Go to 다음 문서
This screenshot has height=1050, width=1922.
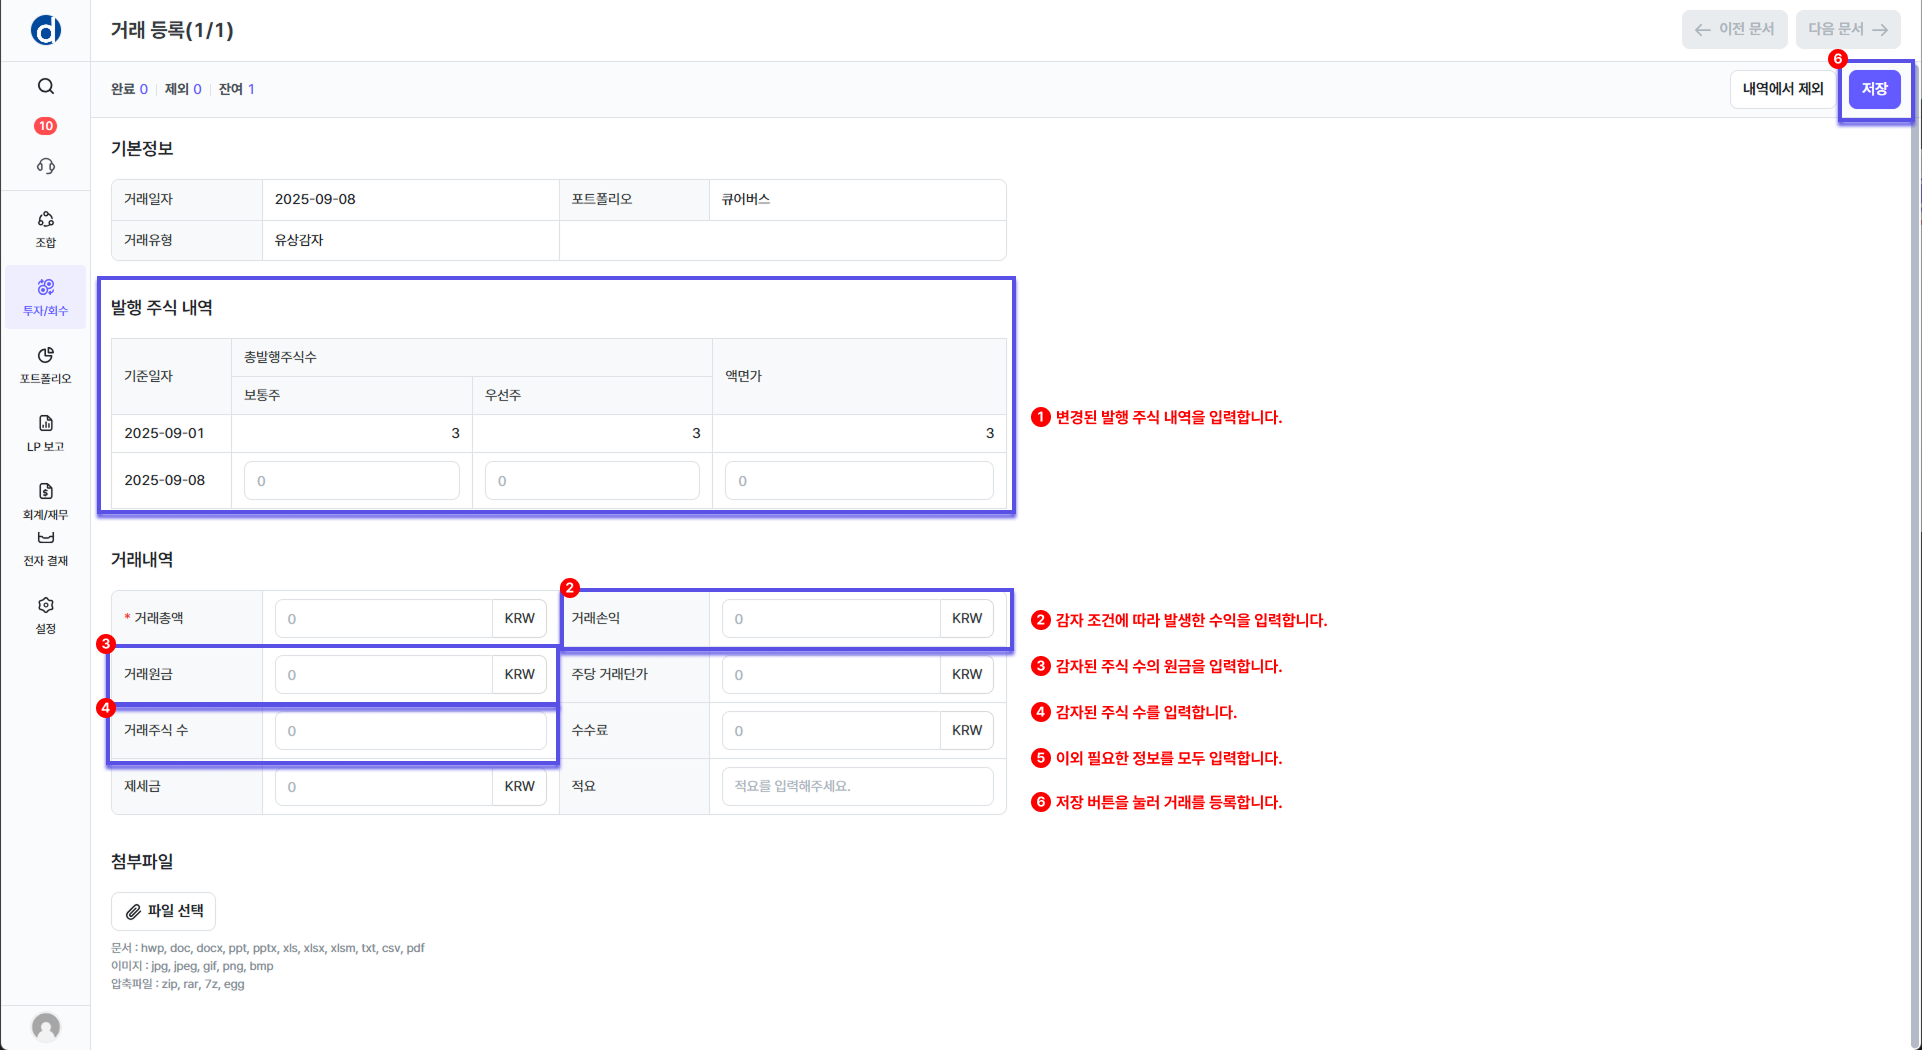1847,30
